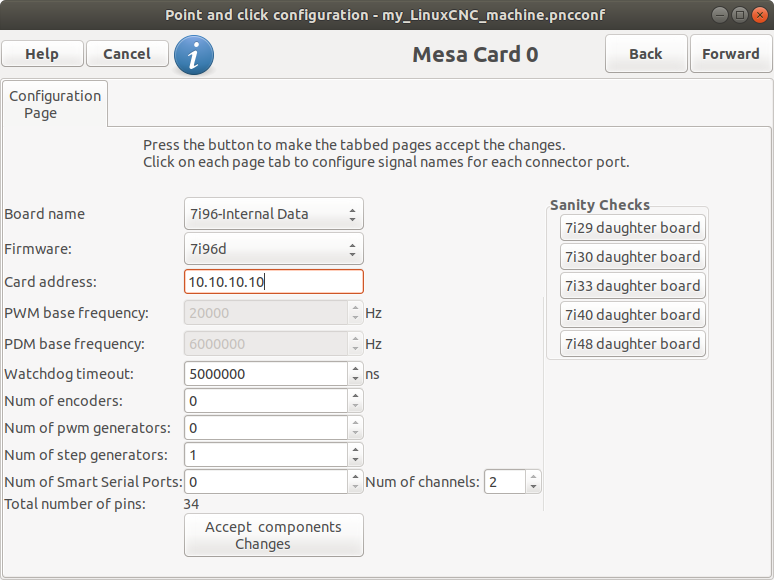
Task: Go Forward to the next page
Action: (731, 53)
